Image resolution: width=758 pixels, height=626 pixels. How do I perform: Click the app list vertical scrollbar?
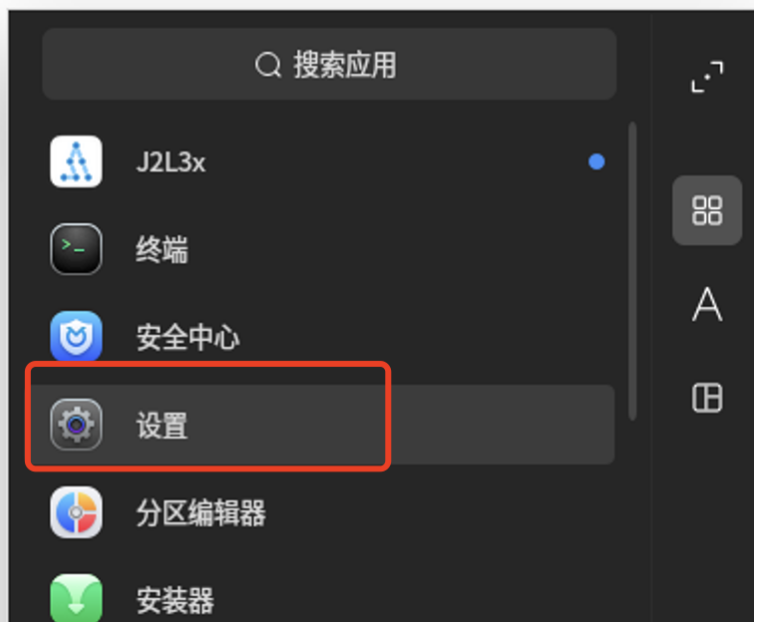632,271
